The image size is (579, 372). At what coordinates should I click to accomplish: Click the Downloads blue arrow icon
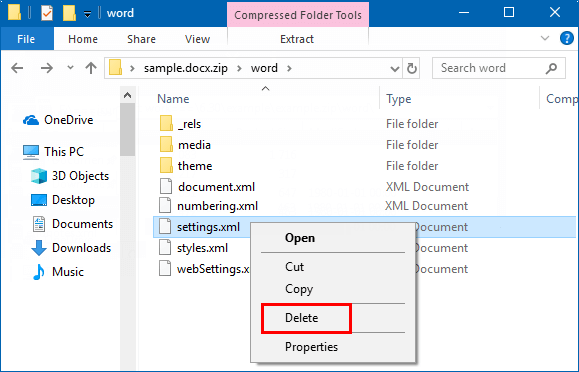pyautogui.click(x=39, y=248)
